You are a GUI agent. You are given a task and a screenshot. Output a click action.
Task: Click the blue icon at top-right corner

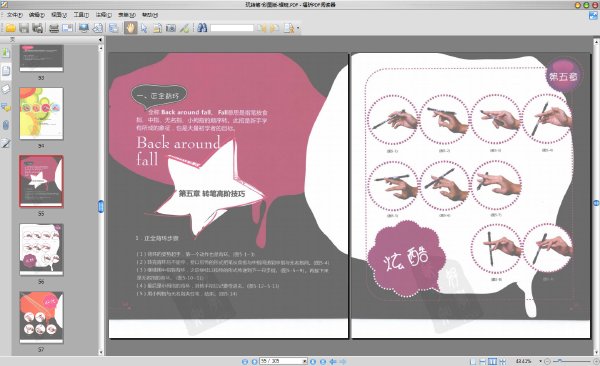pyautogui.click(x=593, y=16)
